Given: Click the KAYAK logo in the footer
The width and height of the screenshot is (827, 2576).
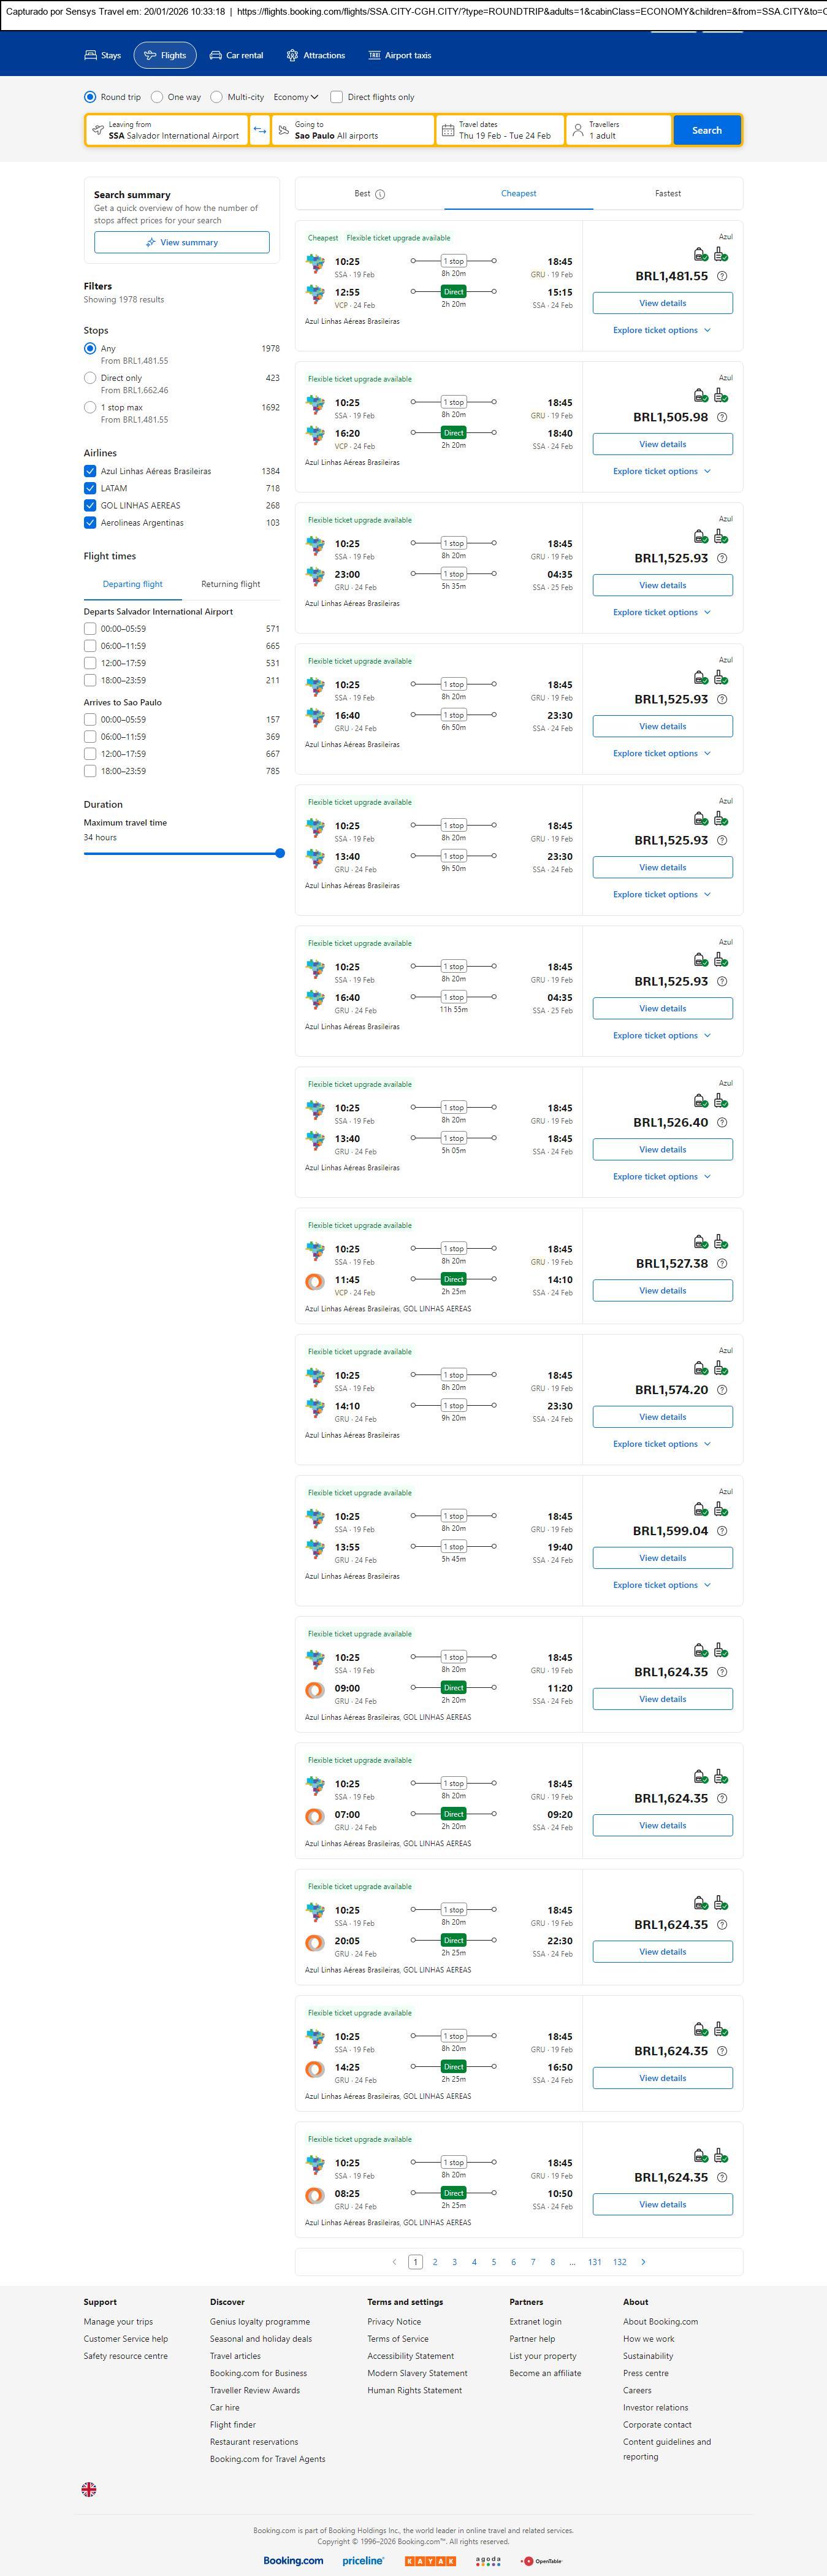Looking at the screenshot, I should pyautogui.click(x=430, y=2561).
